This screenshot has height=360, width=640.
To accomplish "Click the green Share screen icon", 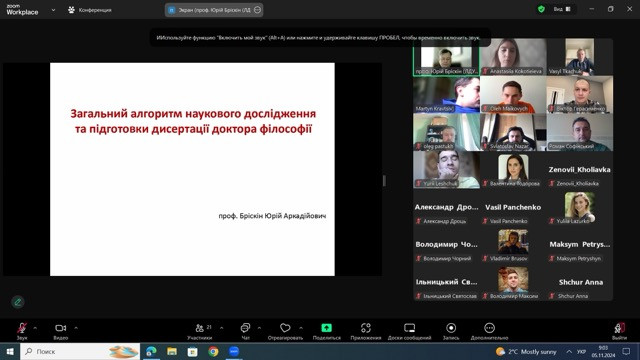I will (327, 328).
